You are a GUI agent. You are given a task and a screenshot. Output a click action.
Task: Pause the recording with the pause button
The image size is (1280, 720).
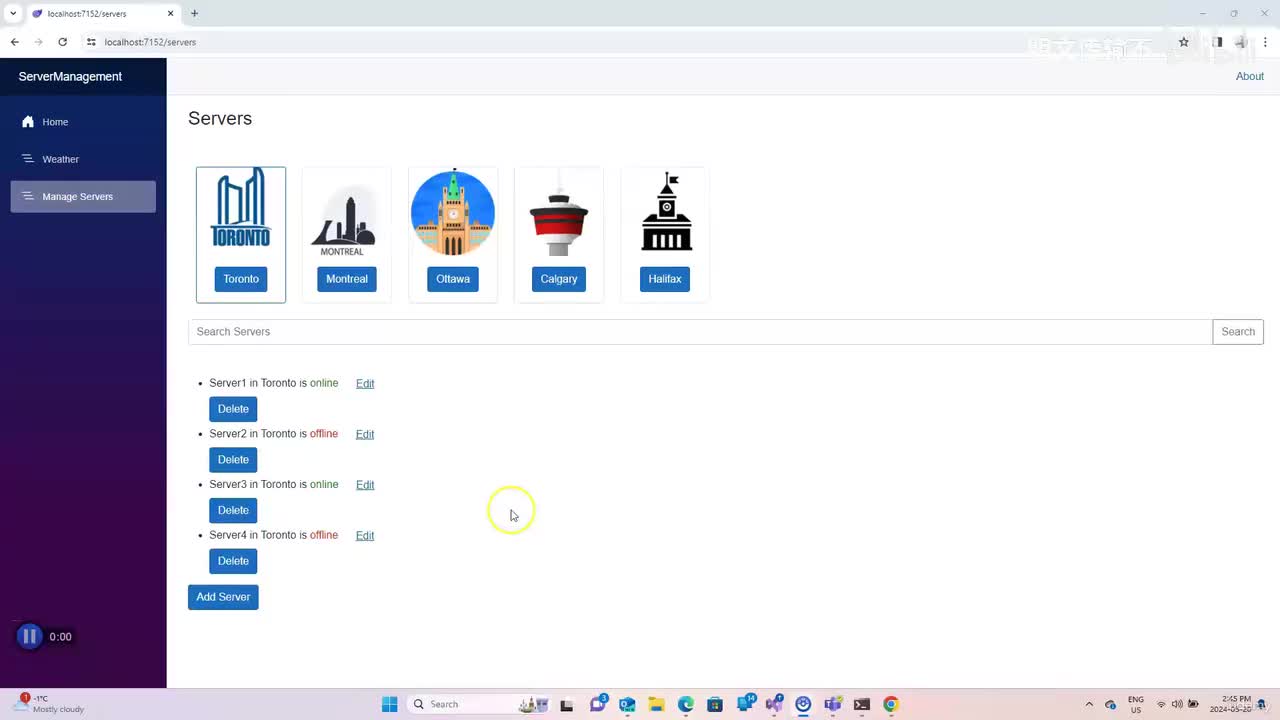tap(29, 636)
